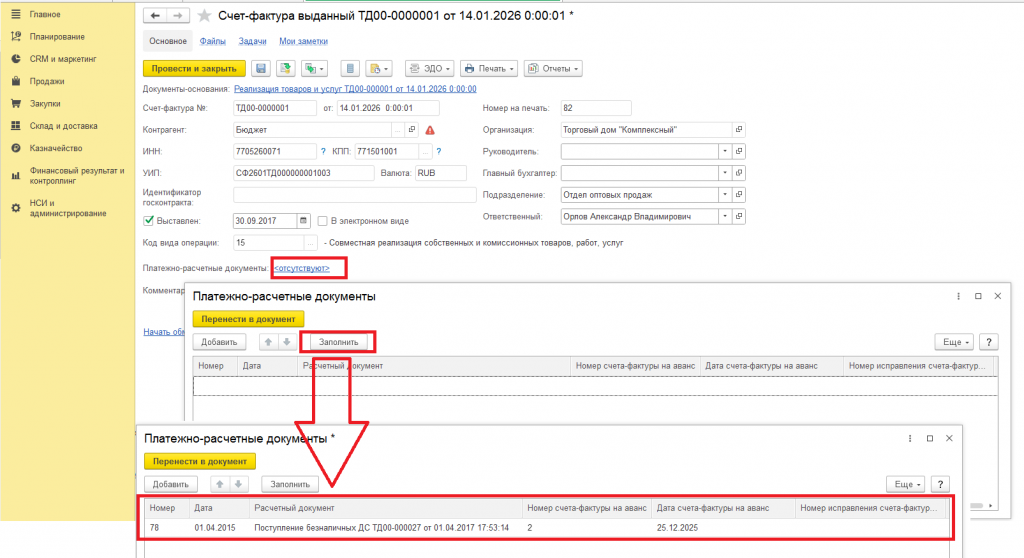
Task: Expand the Подразделение dropdown arrow
Action: [x=725, y=194]
